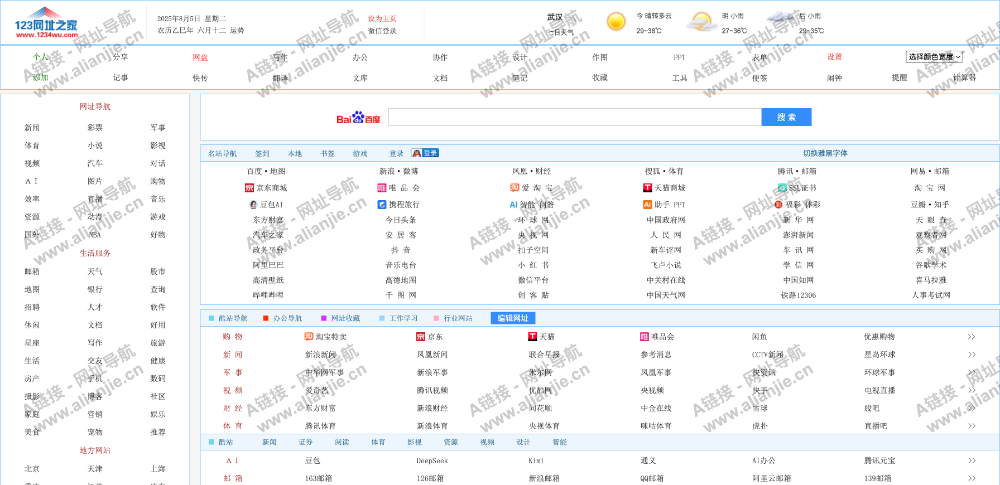Open 163邮箱 in the 邮箱 row
Viewport: 1000px width, 485px height.
click(318, 478)
